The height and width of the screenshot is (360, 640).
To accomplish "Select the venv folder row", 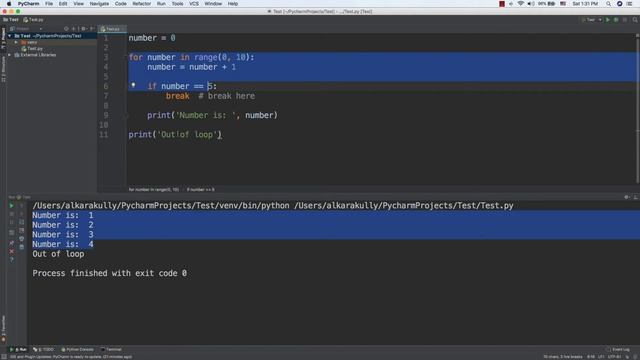I will 51,42.
